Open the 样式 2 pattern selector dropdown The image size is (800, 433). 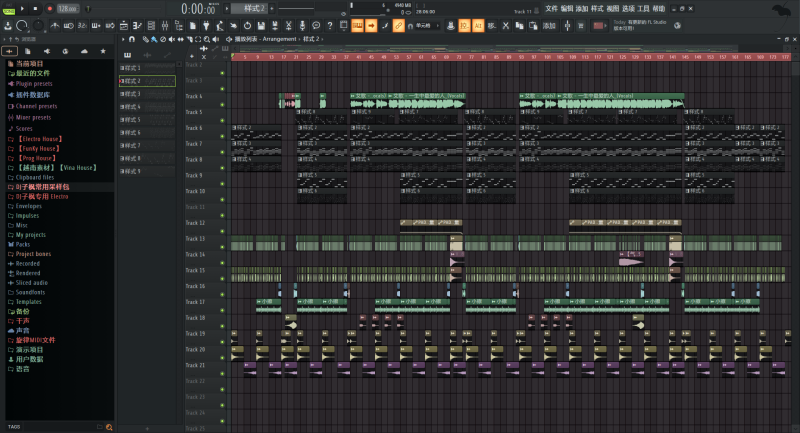[x=250, y=9]
